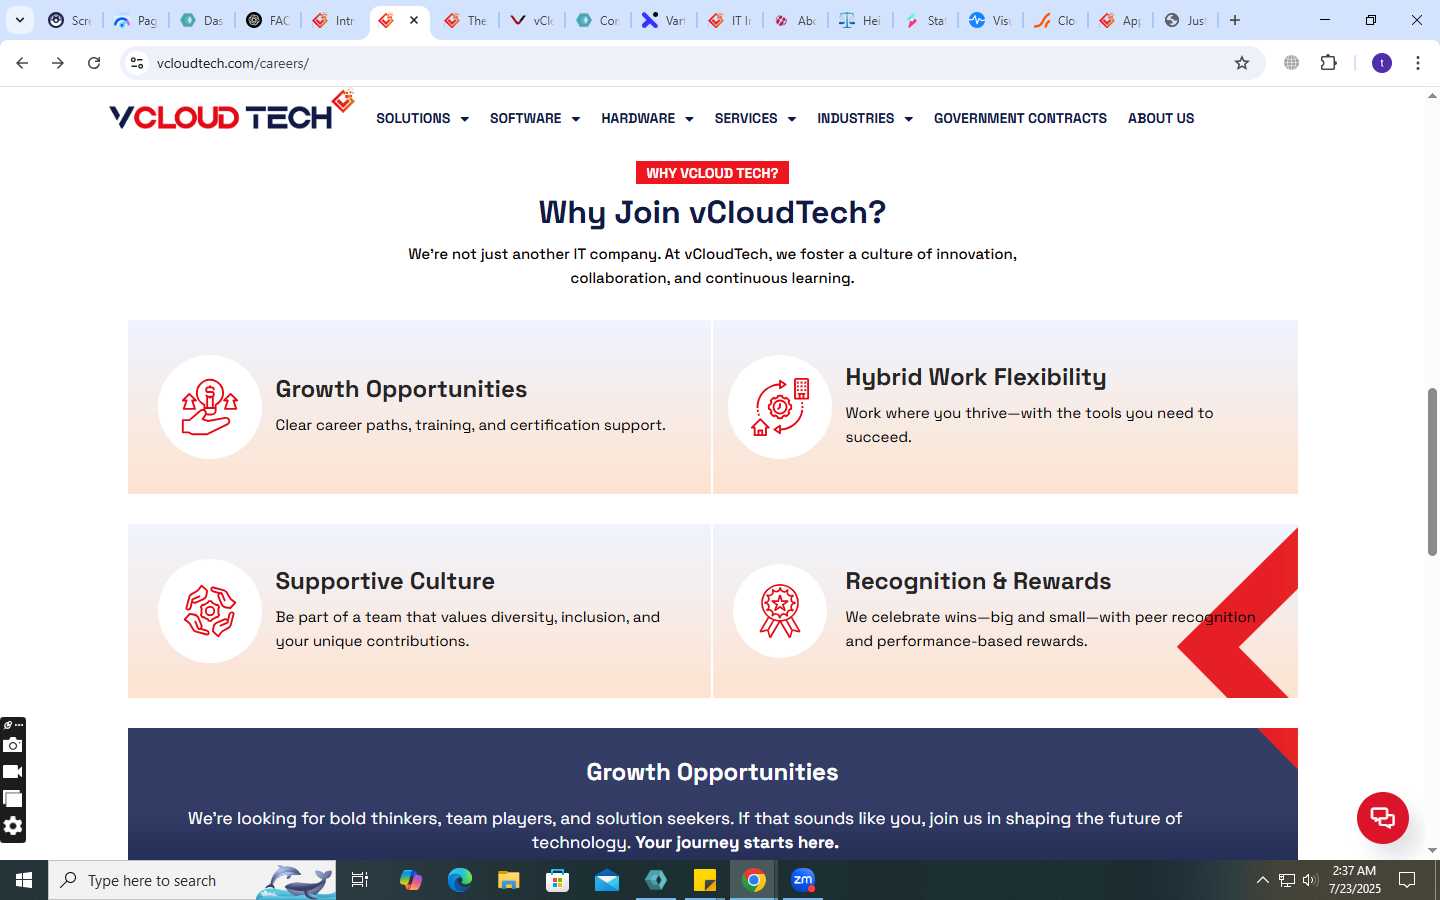The image size is (1440, 900).
Task: Switch to the FAC browser tab
Action: (268, 20)
